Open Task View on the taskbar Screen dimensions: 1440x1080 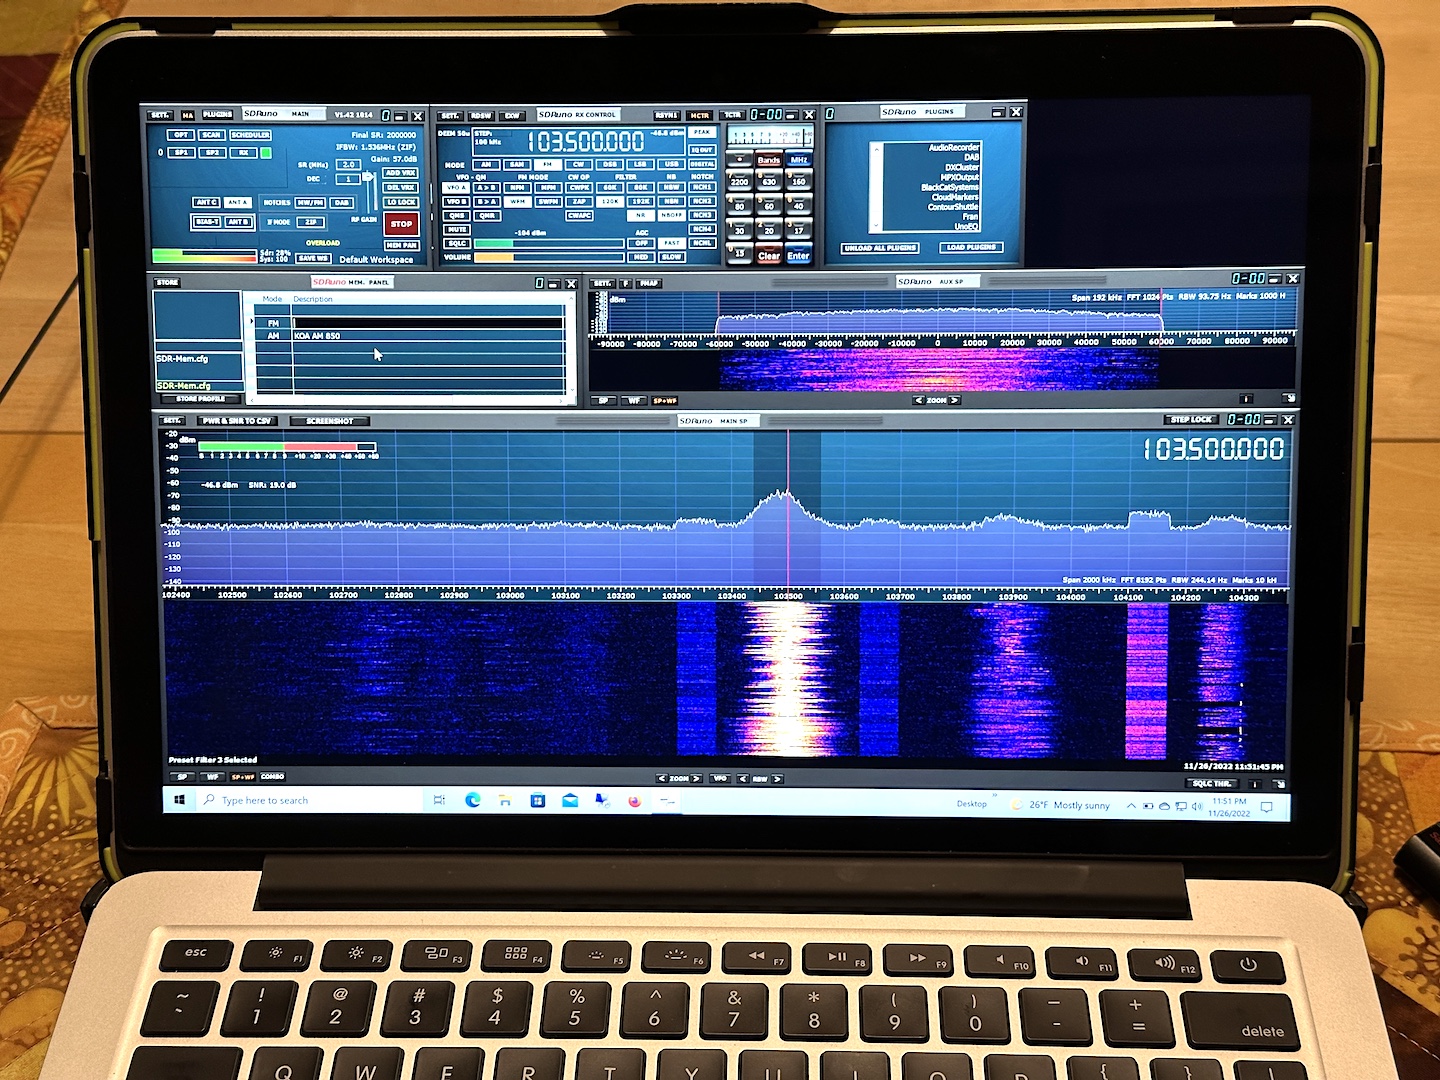click(439, 800)
